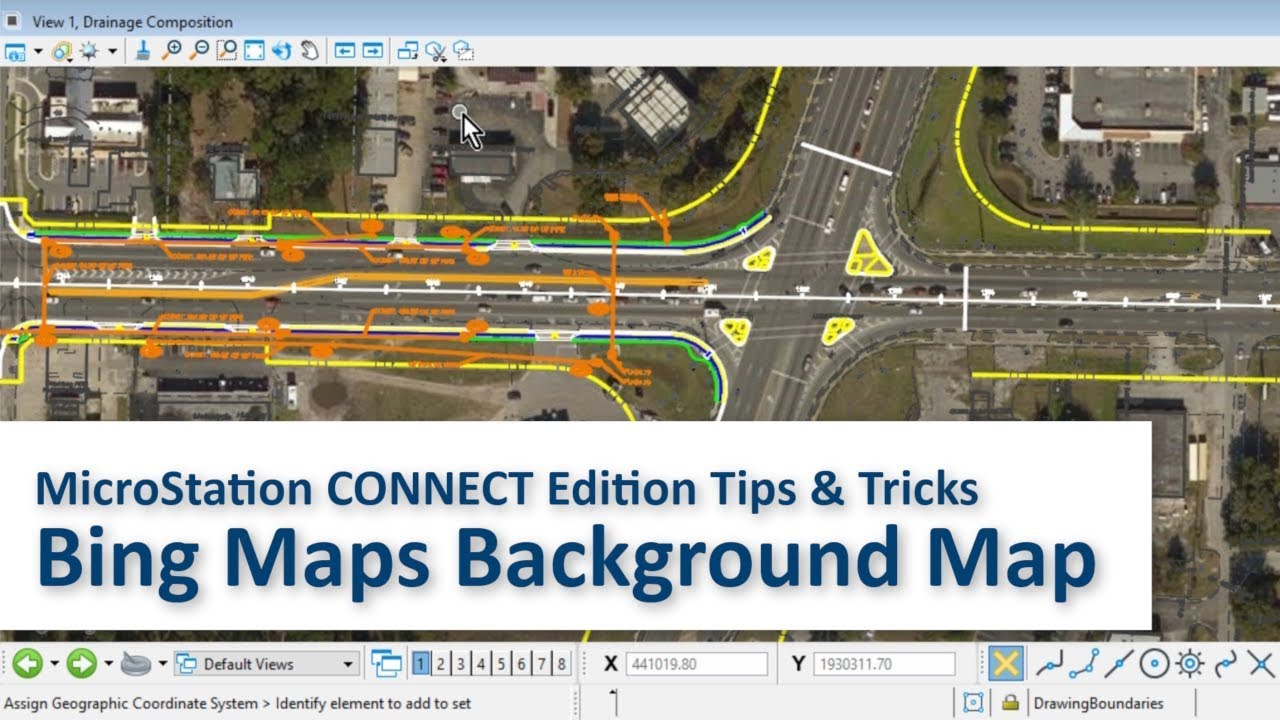Click the DrawingBoundaries level label

pyautogui.click(x=1098, y=703)
